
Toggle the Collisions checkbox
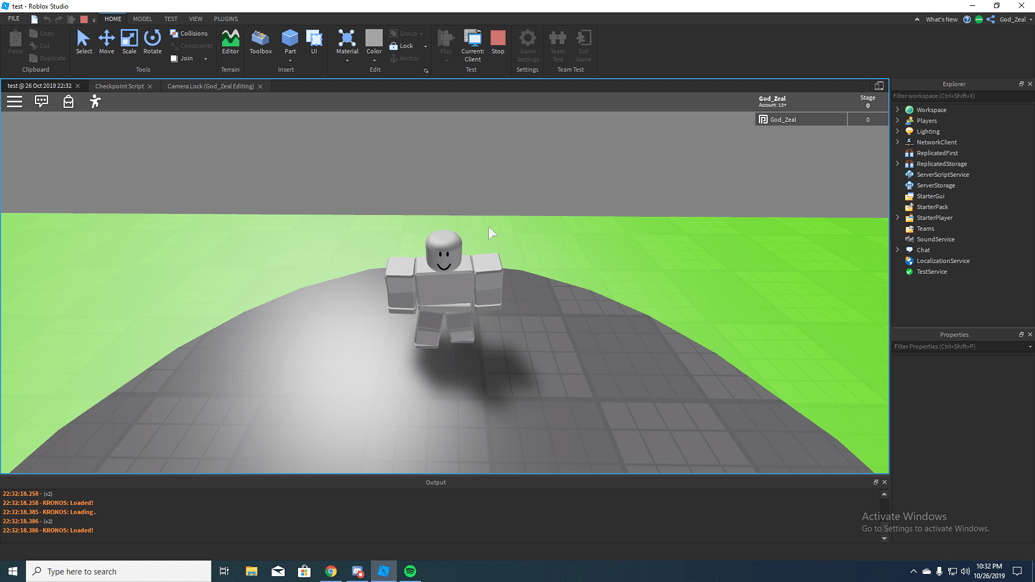pyautogui.click(x=172, y=32)
